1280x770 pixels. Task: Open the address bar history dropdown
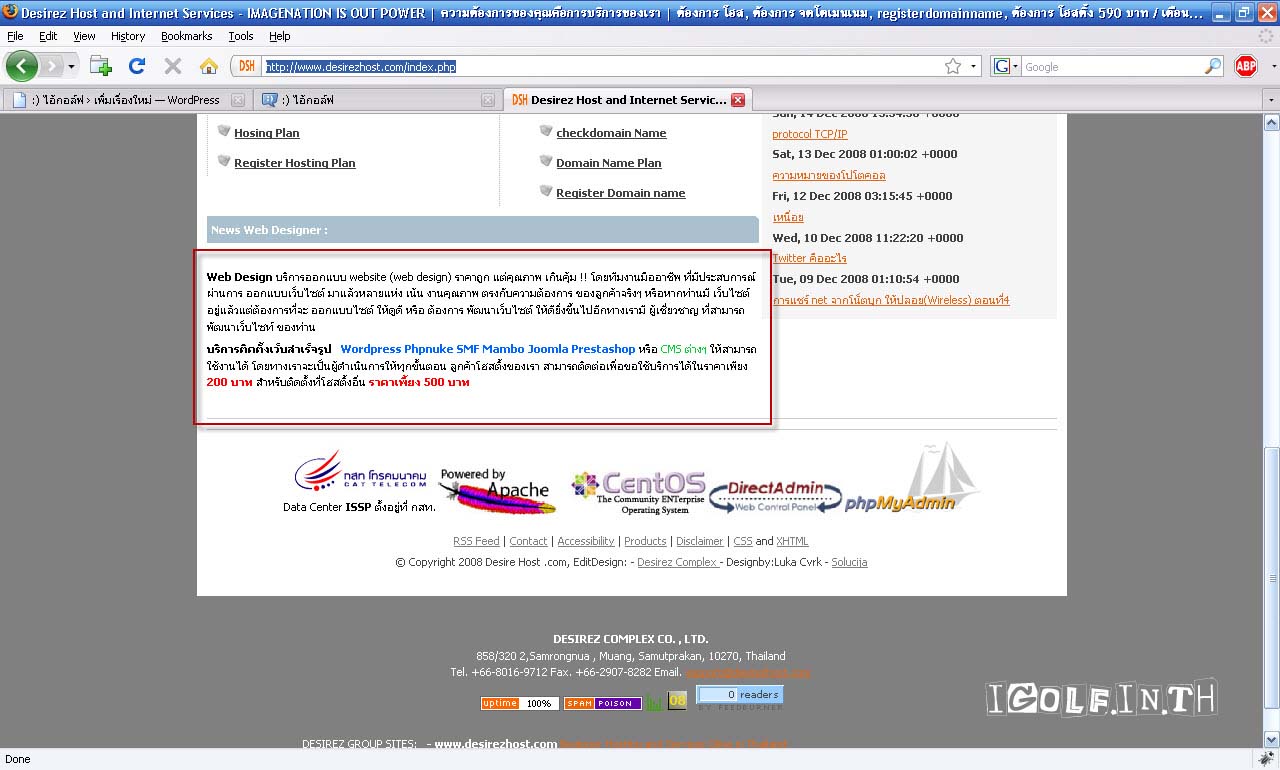974,67
